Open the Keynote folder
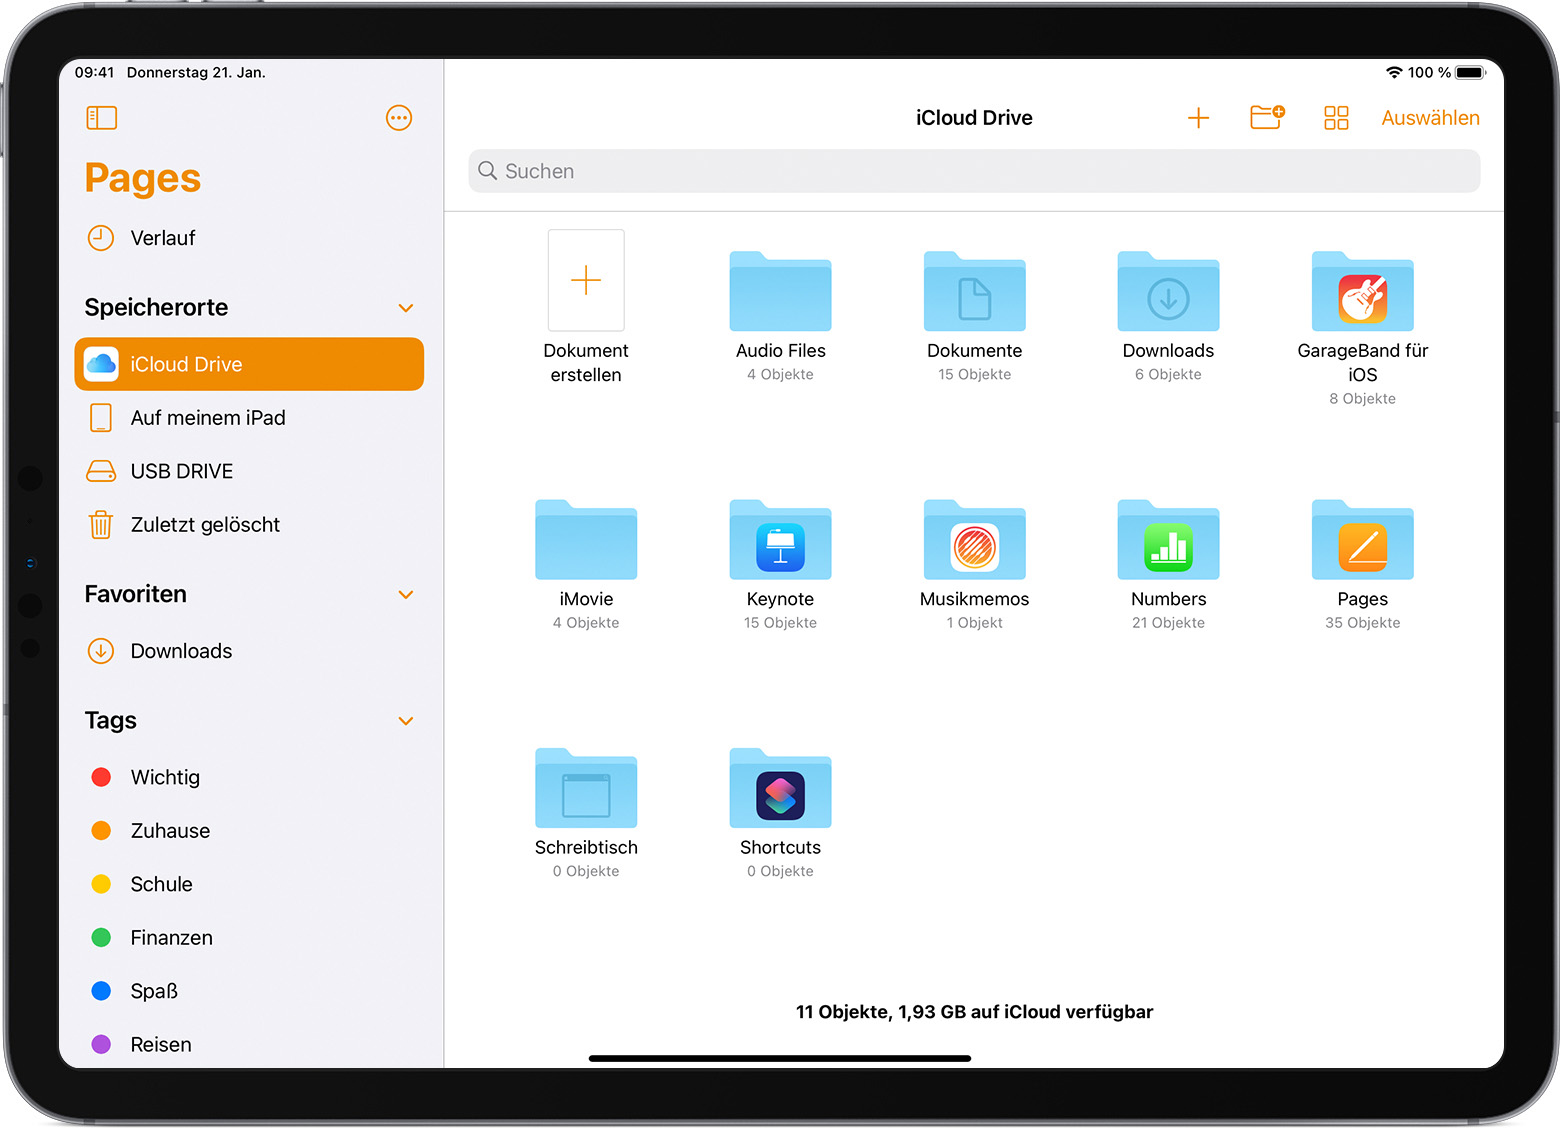 [781, 566]
